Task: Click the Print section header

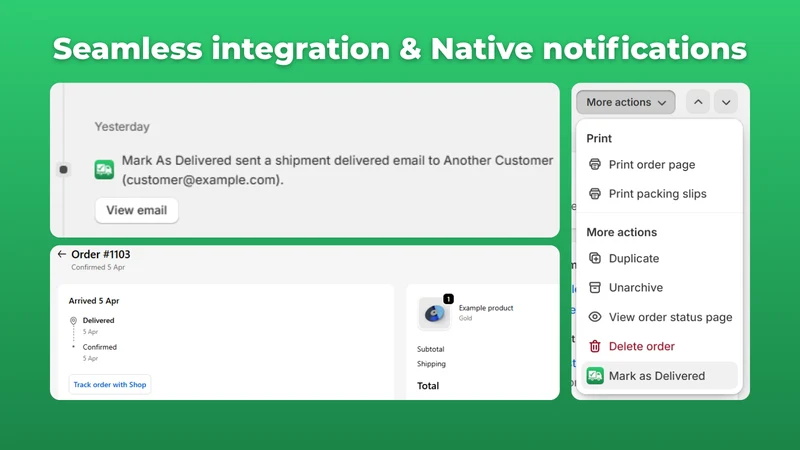Action: pyautogui.click(x=599, y=138)
